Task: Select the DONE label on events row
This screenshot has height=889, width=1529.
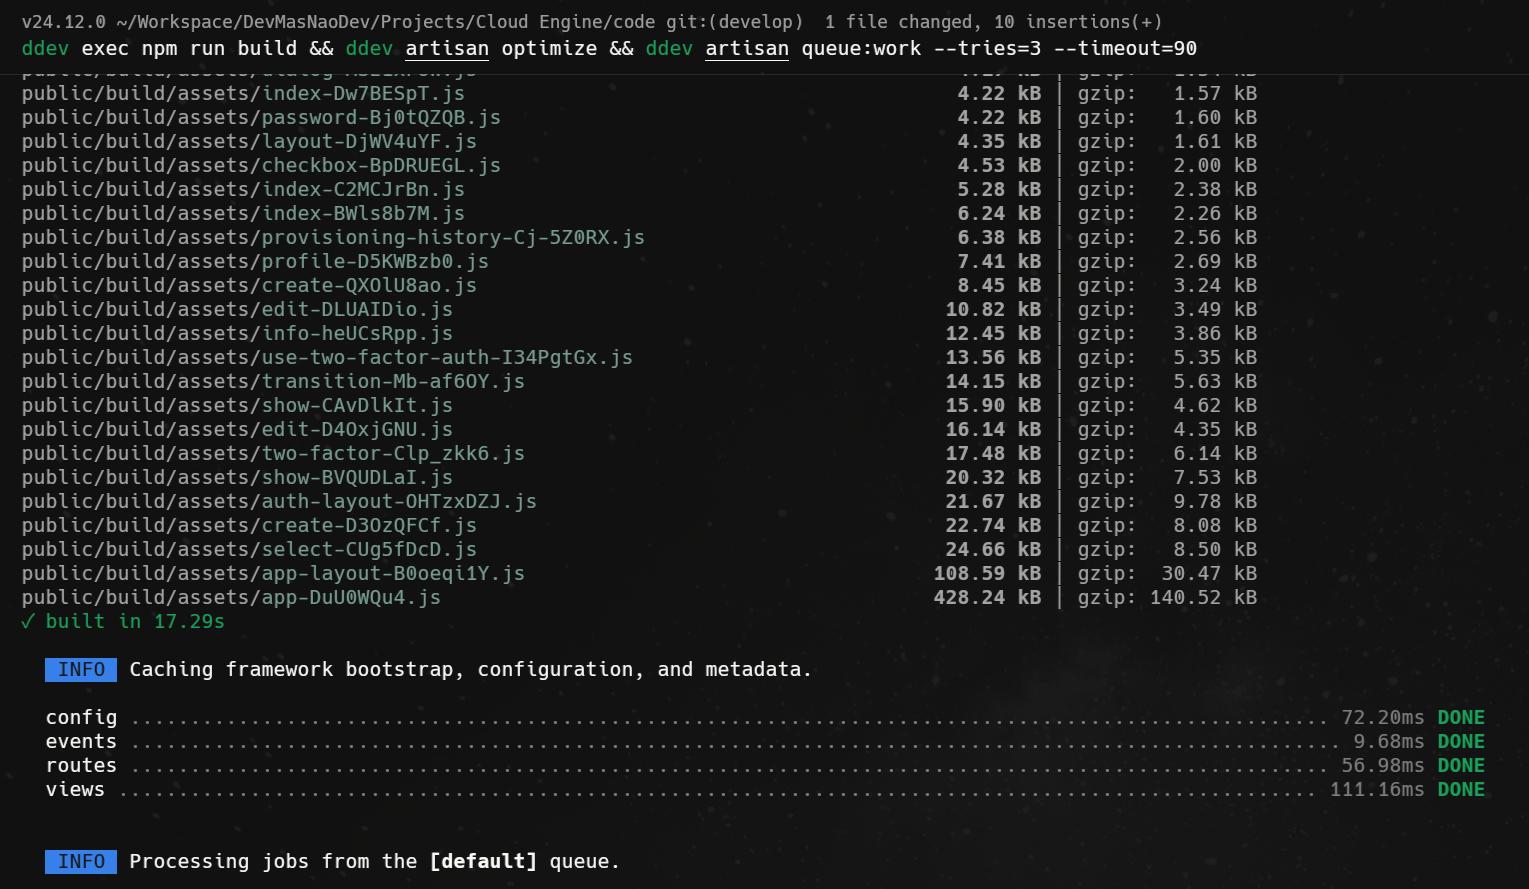Action: 1460,741
